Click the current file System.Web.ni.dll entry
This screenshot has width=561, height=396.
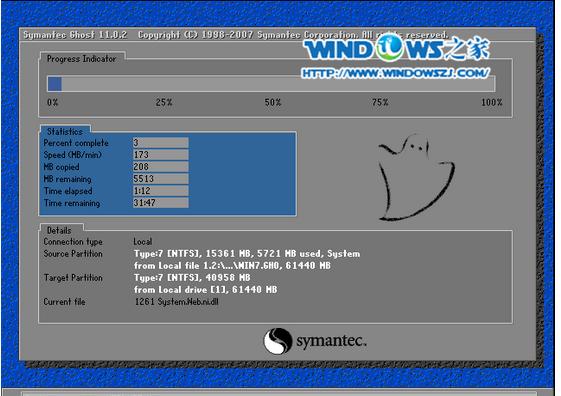point(176,302)
